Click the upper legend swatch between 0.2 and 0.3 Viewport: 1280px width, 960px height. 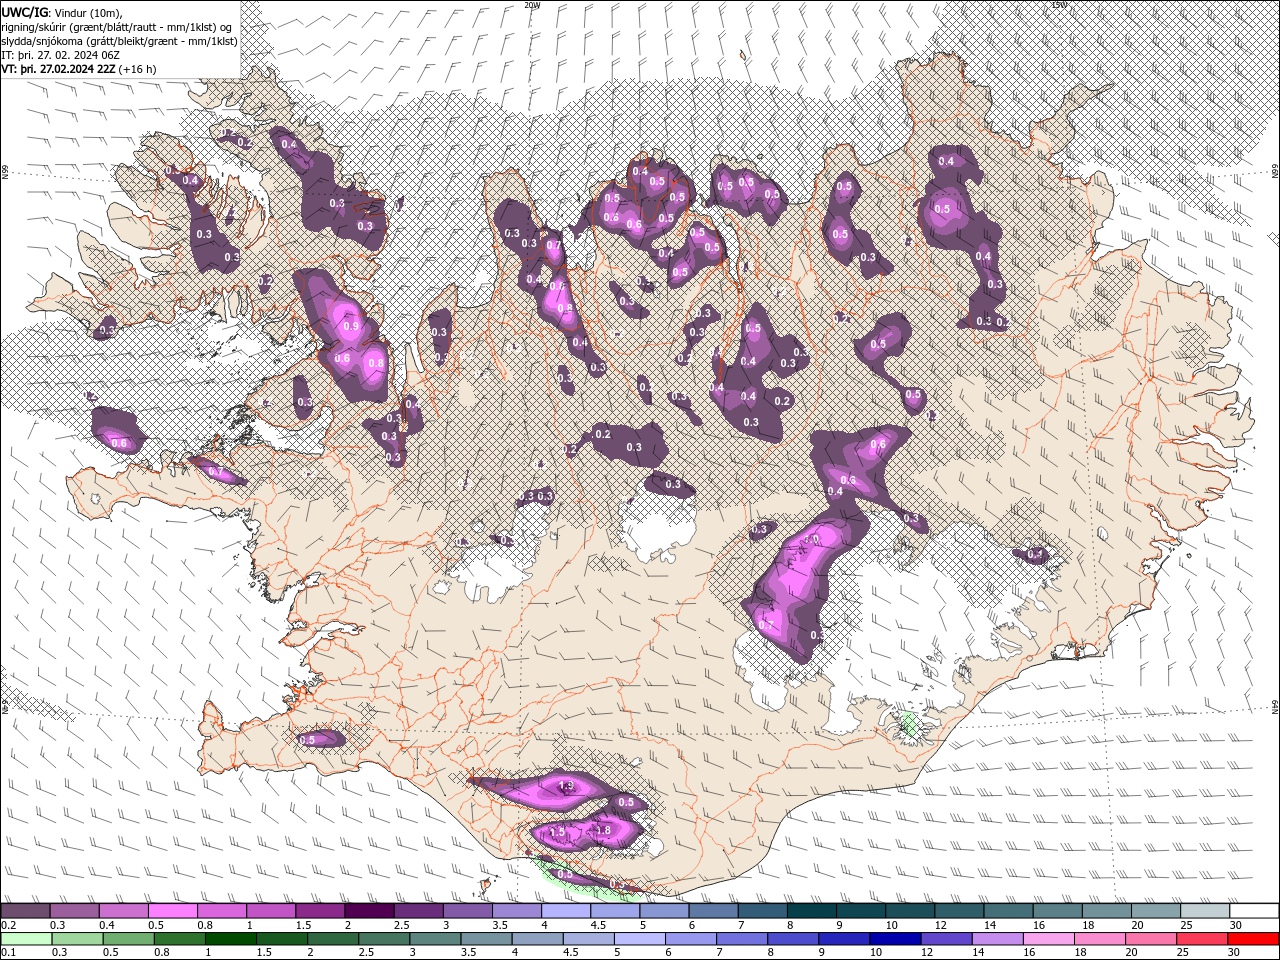tap(25, 911)
